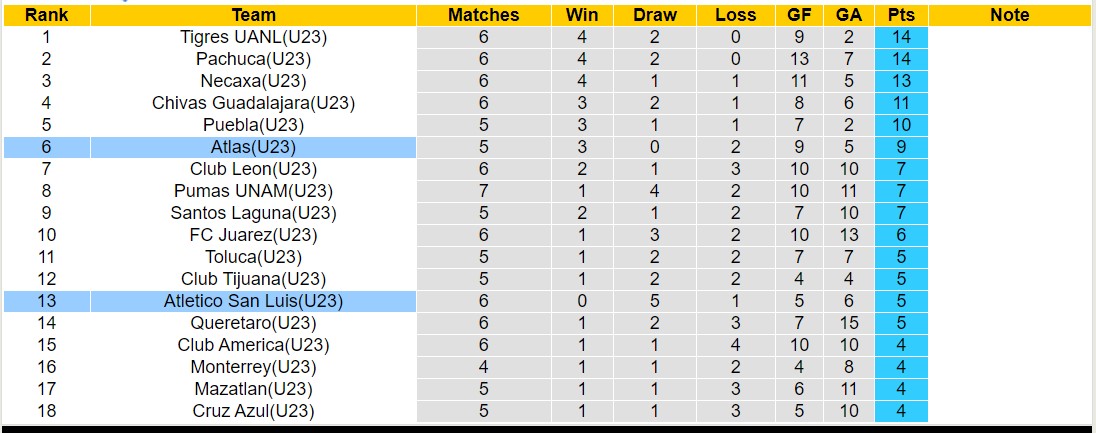Viewport: 1096px width, 433px height.
Task: Open the Pachuca(U23) team link
Action: point(253,59)
